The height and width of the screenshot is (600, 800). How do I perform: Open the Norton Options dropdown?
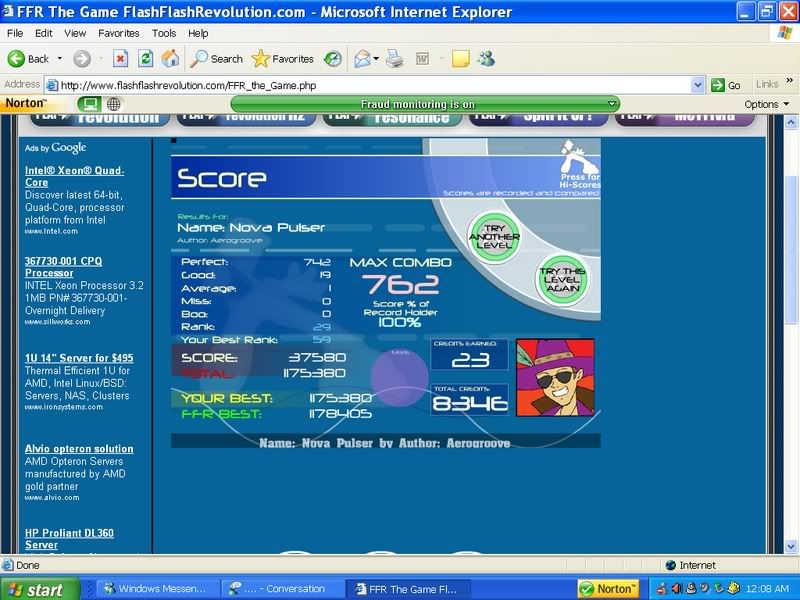(x=767, y=104)
